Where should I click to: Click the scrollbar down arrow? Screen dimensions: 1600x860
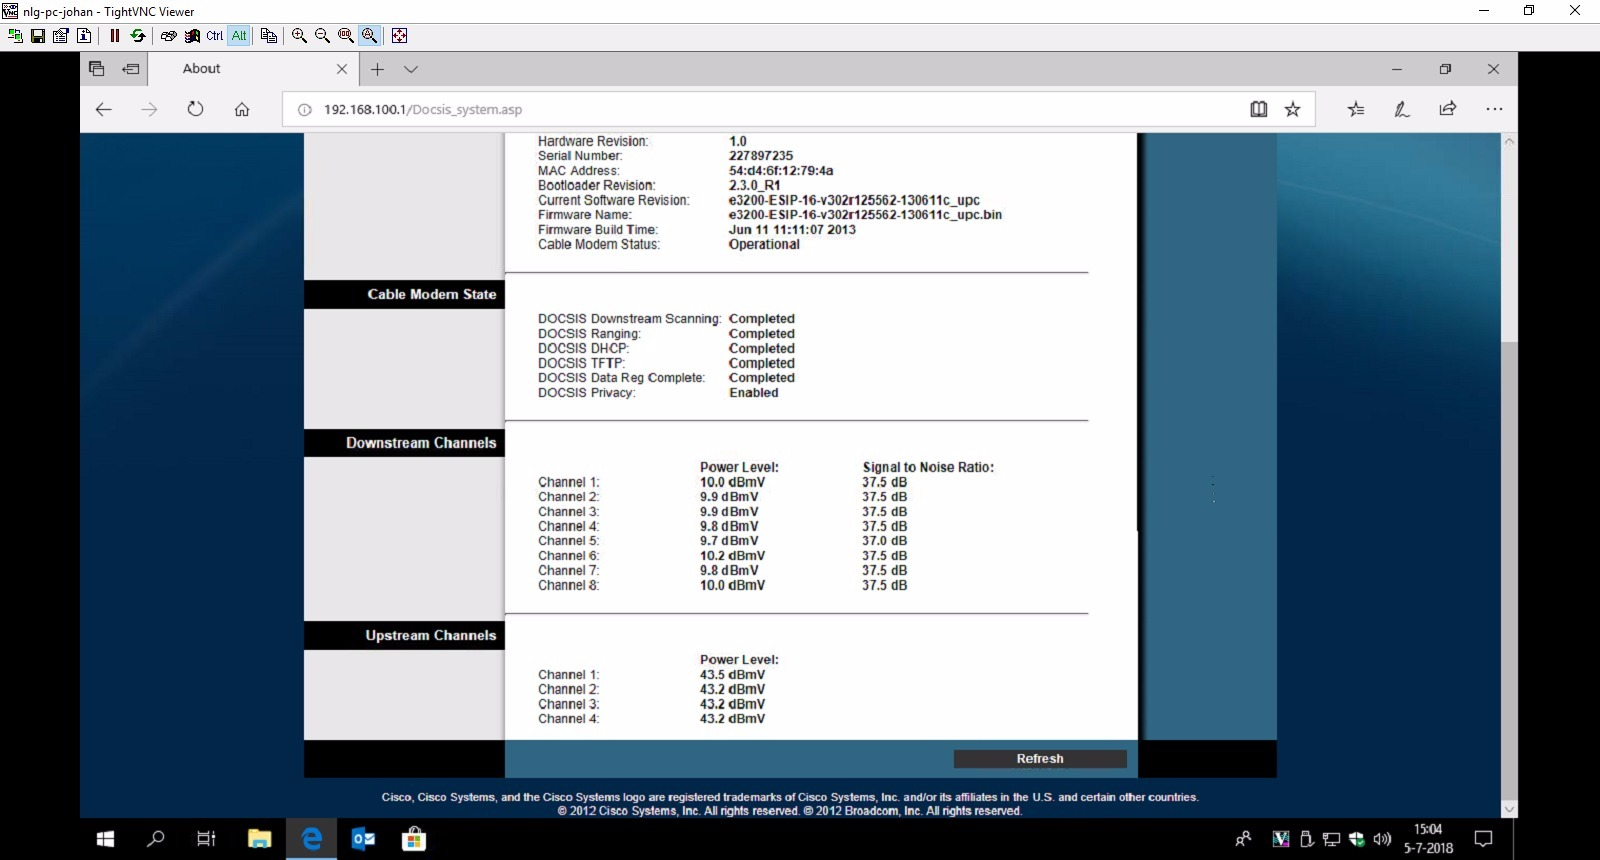pos(1510,809)
